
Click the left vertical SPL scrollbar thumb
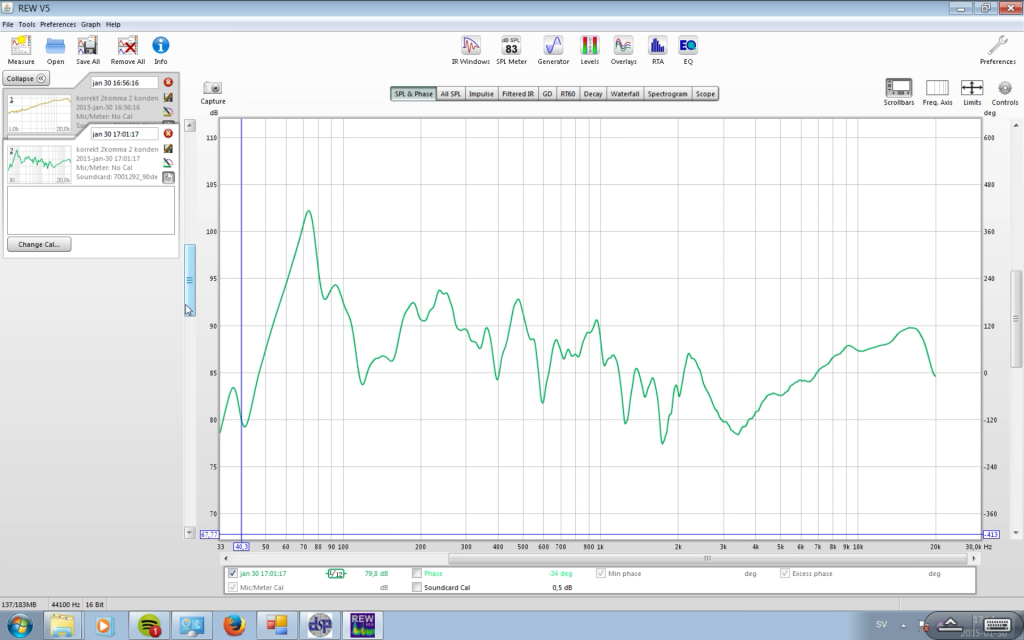pos(189,280)
